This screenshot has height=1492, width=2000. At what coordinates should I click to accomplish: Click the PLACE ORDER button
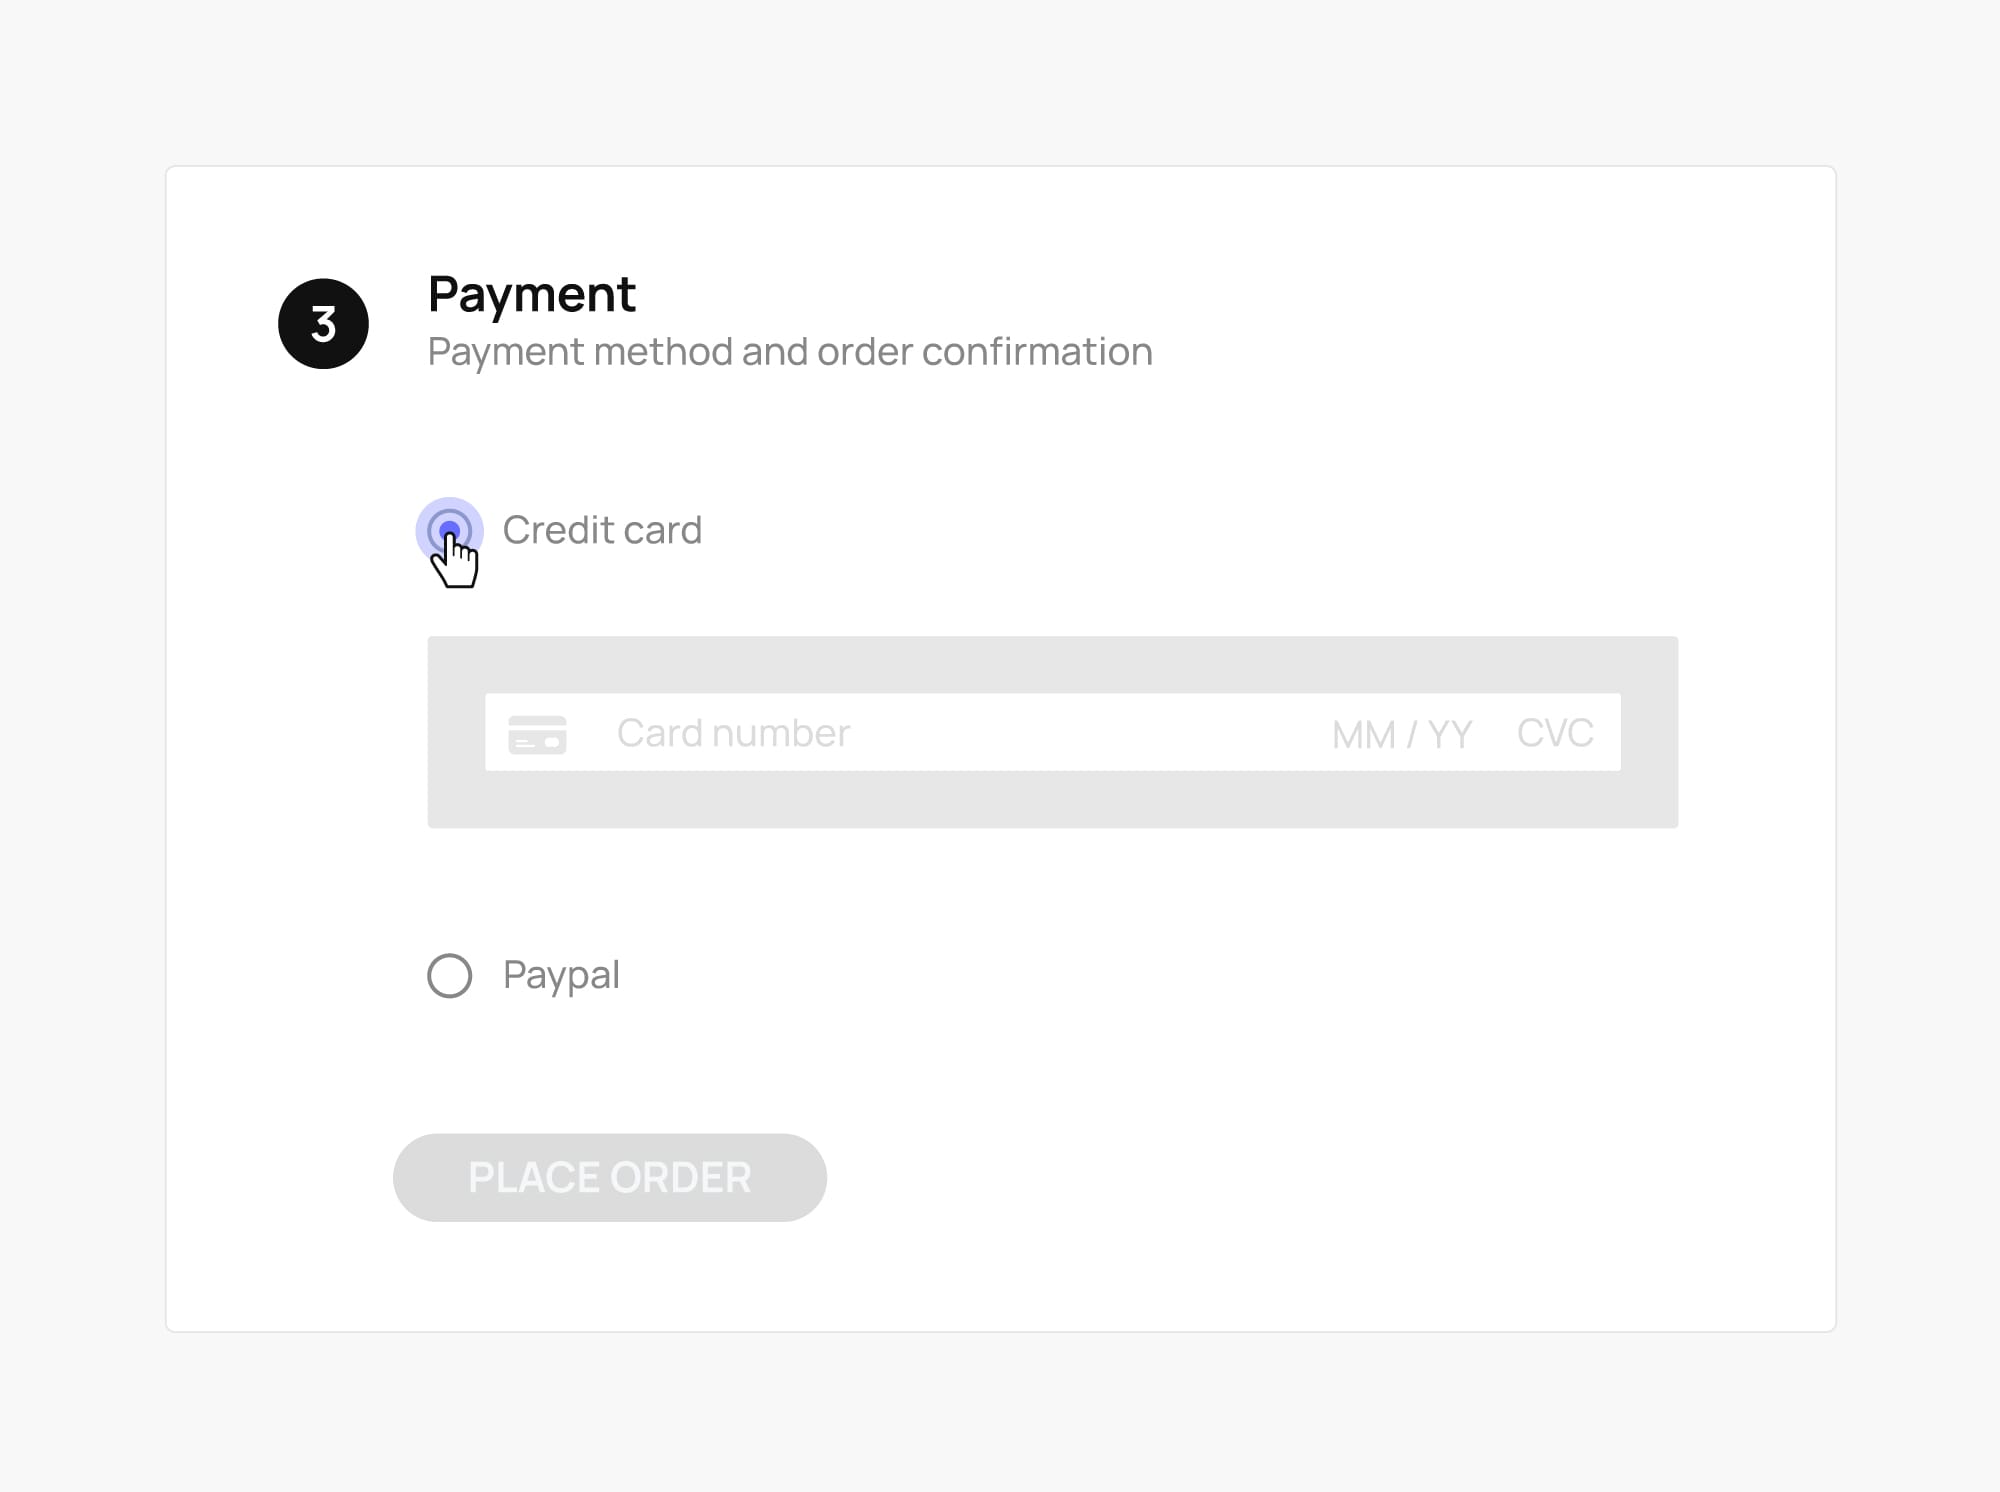[x=609, y=1177]
